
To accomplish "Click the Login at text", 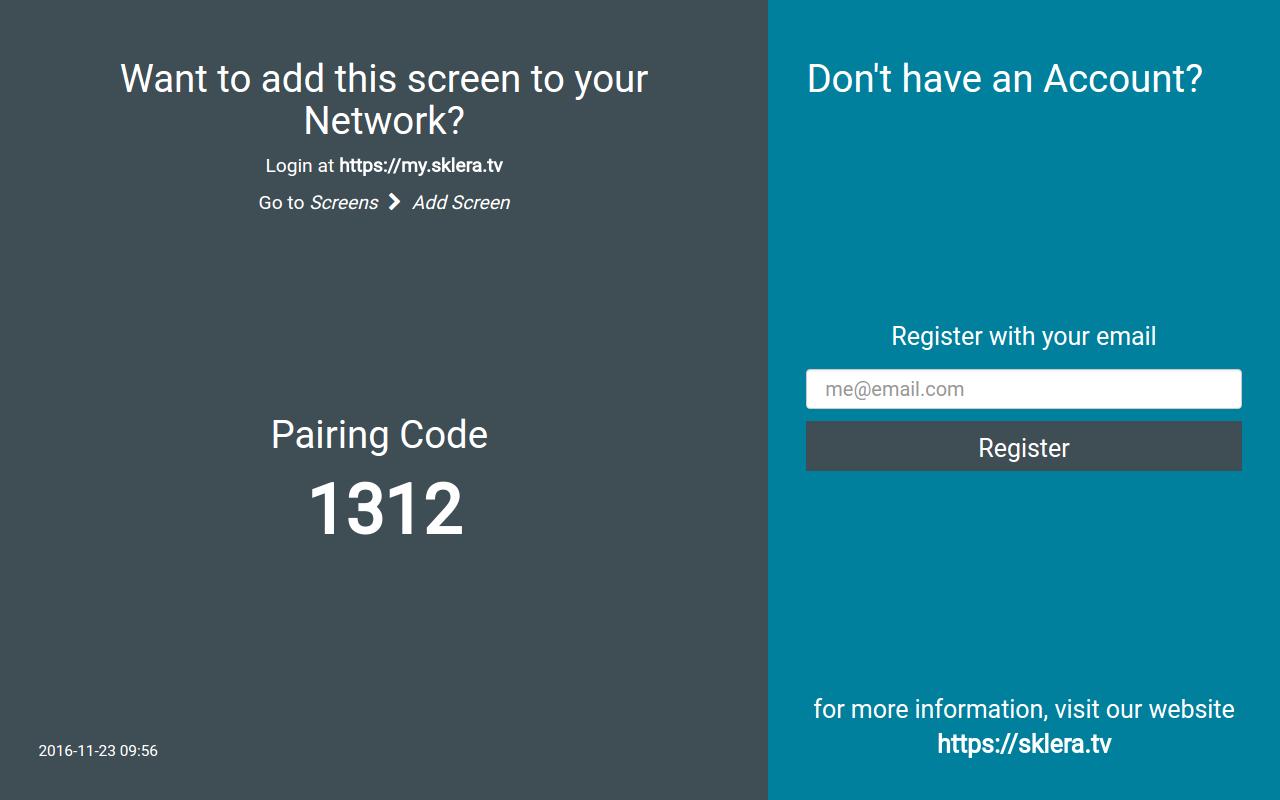I will (300, 166).
